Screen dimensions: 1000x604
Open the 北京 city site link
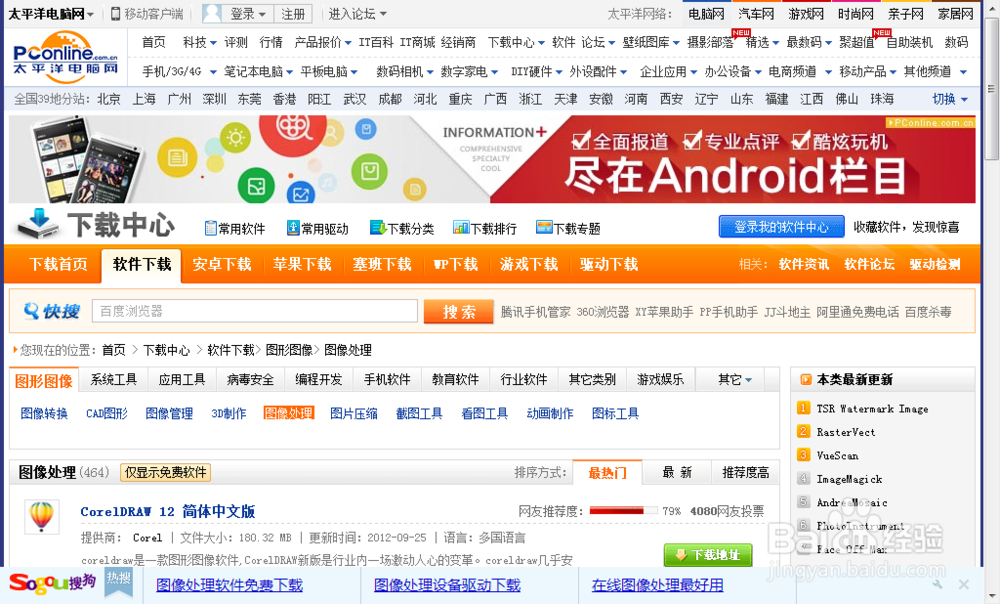pyautogui.click(x=108, y=99)
